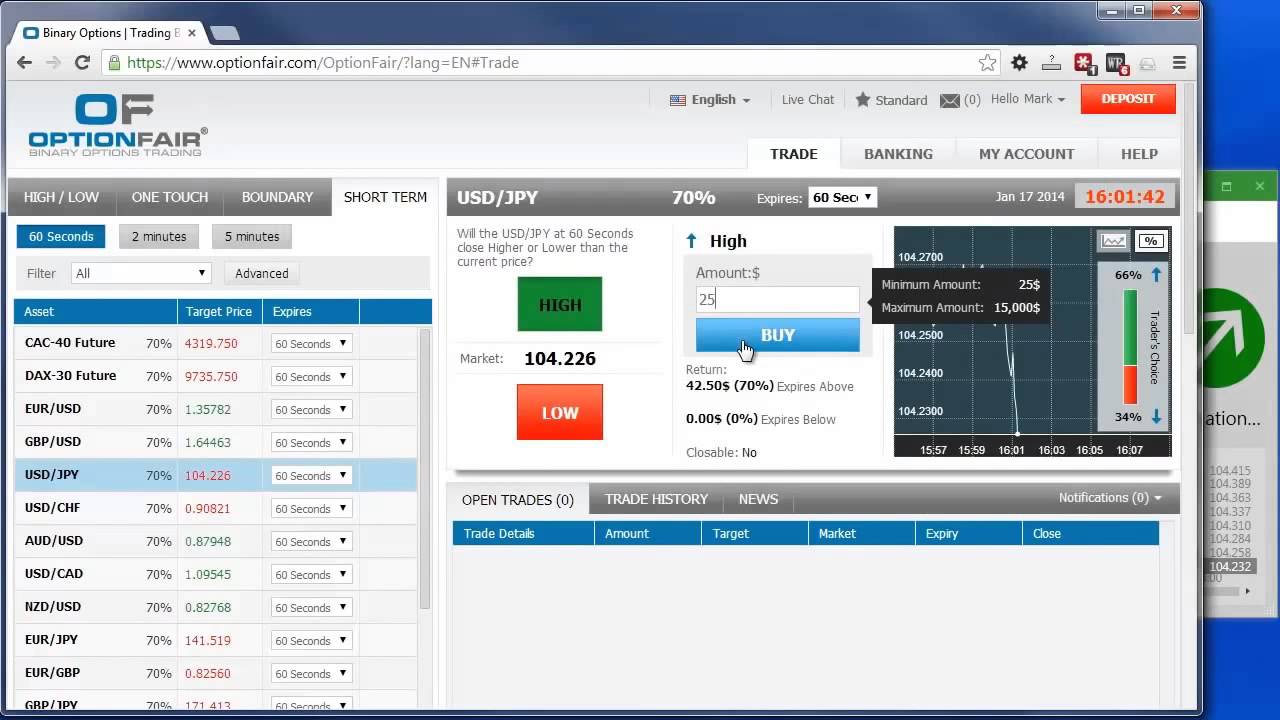Open the MY ACCOUNT main tab
This screenshot has width=1280, height=720.
pos(1026,154)
